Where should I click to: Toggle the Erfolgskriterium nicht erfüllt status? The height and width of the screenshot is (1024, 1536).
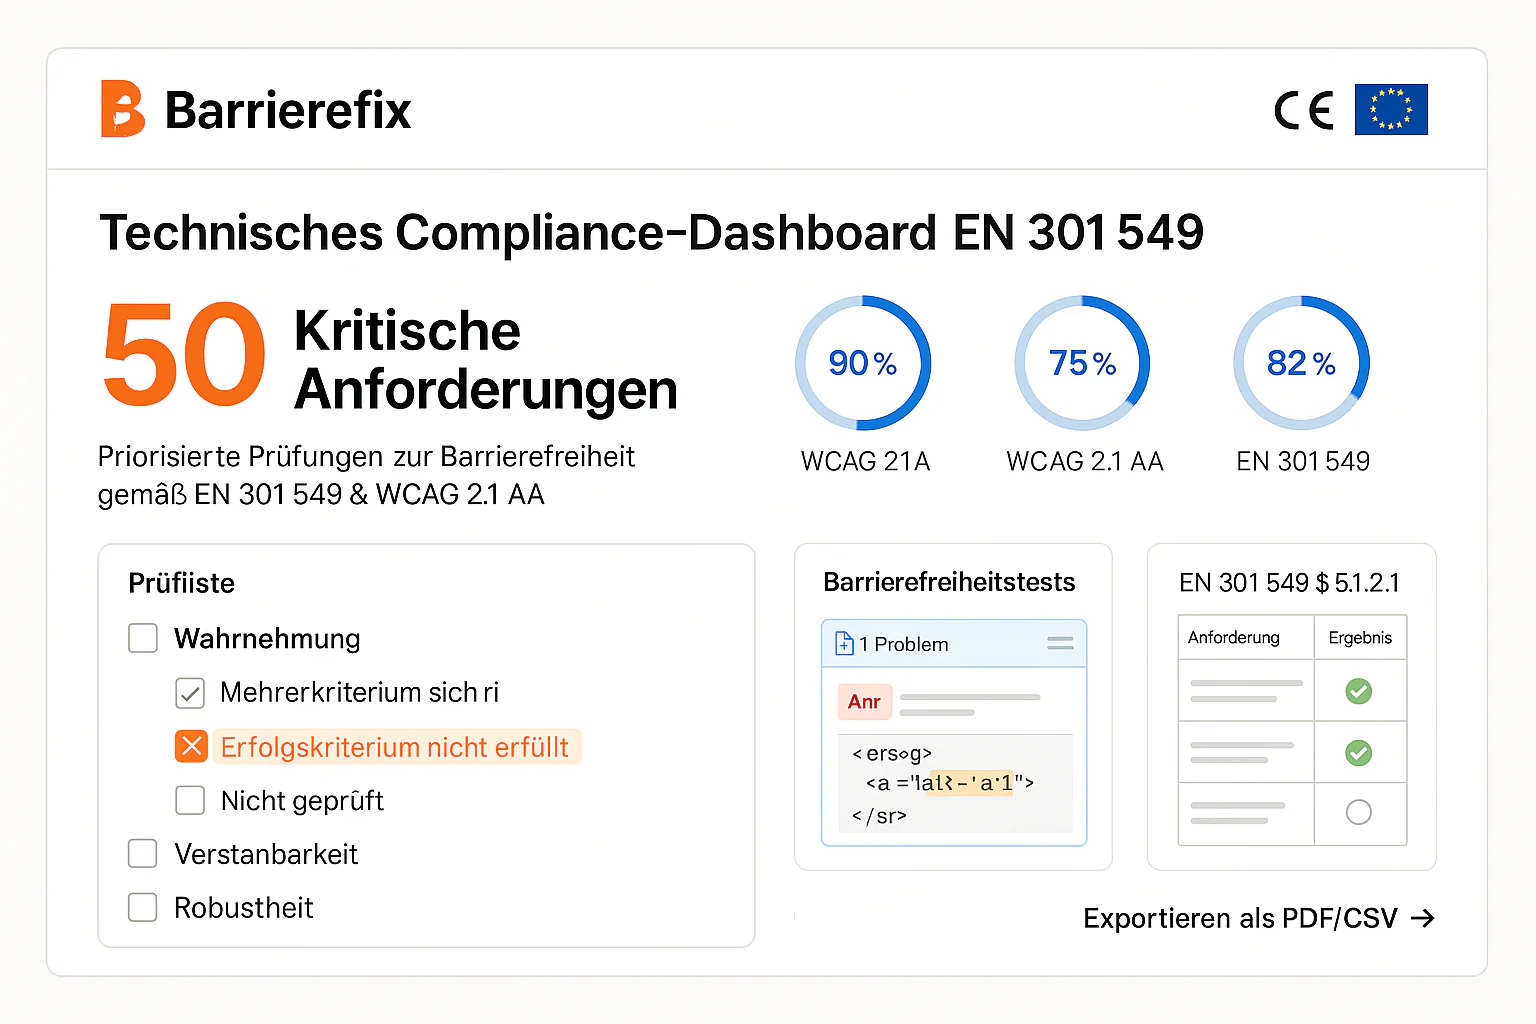pyautogui.click(x=190, y=746)
